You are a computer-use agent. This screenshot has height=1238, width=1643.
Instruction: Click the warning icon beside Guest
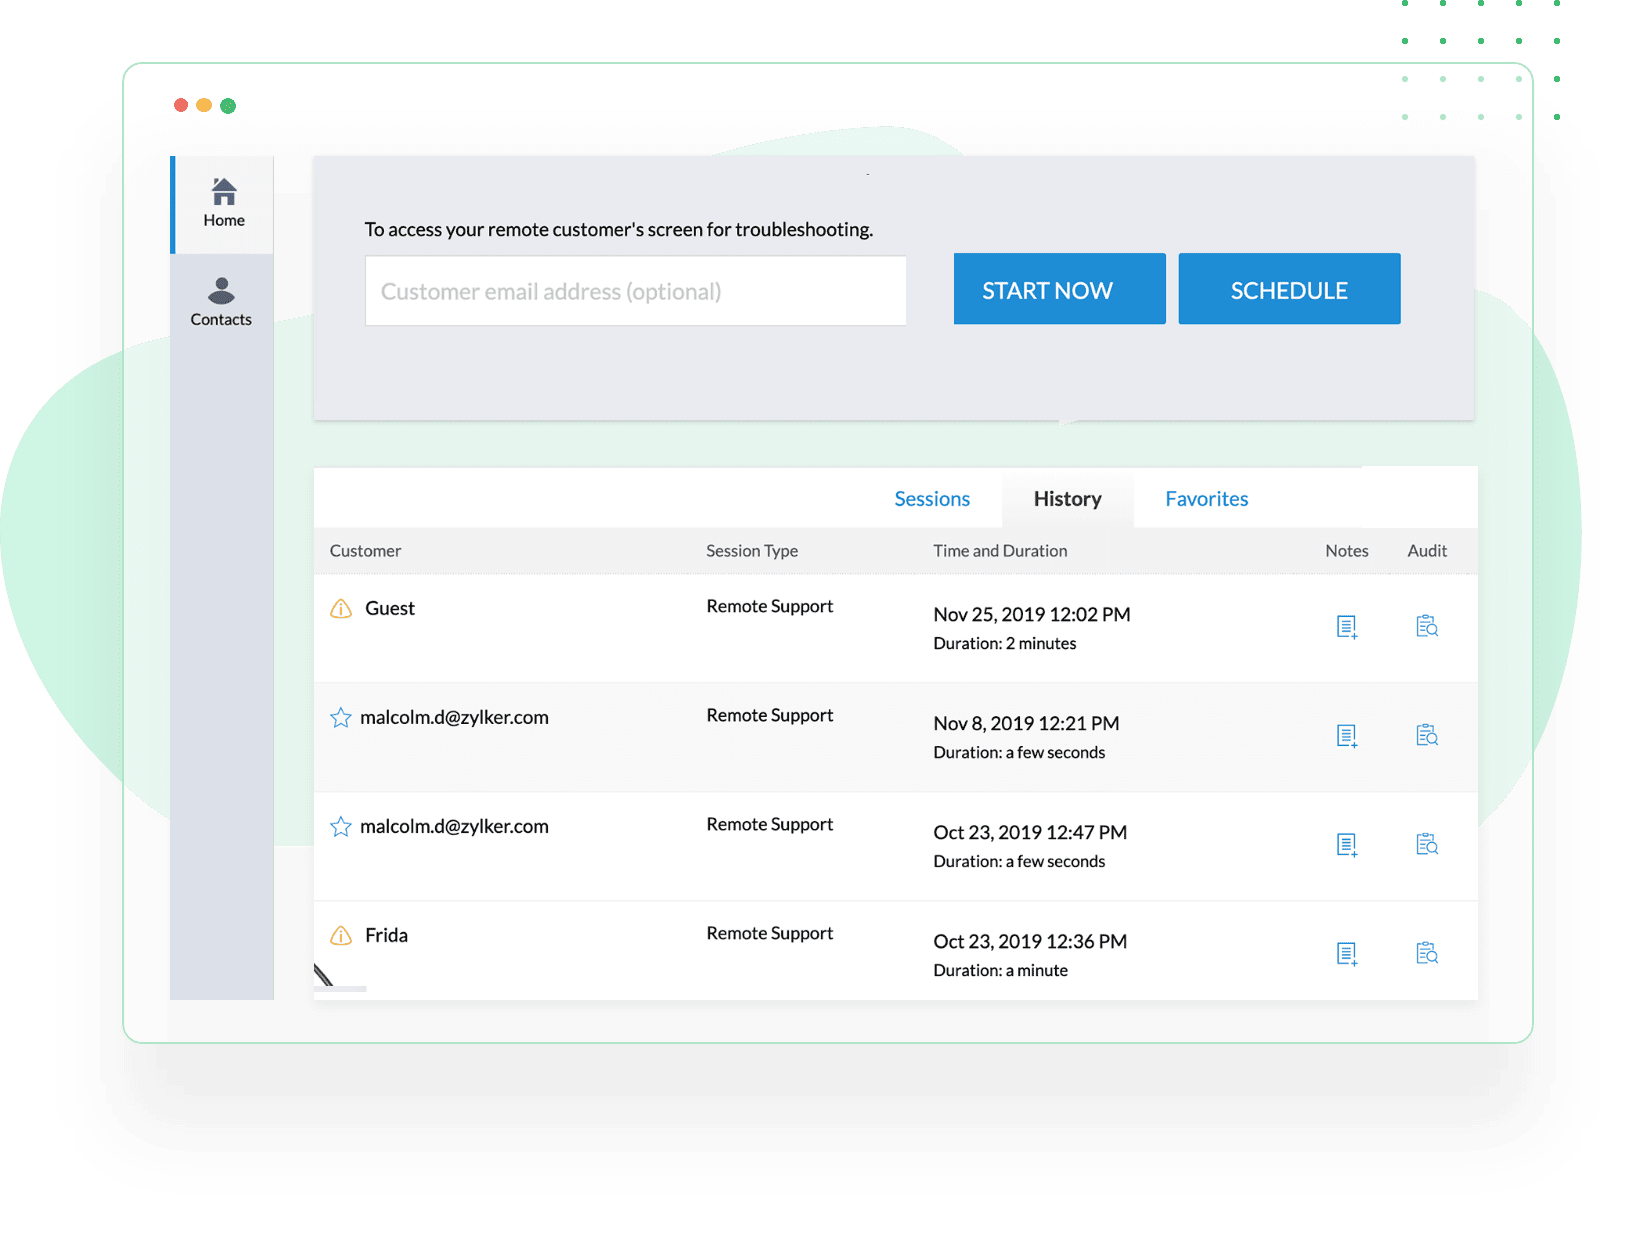(341, 609)
